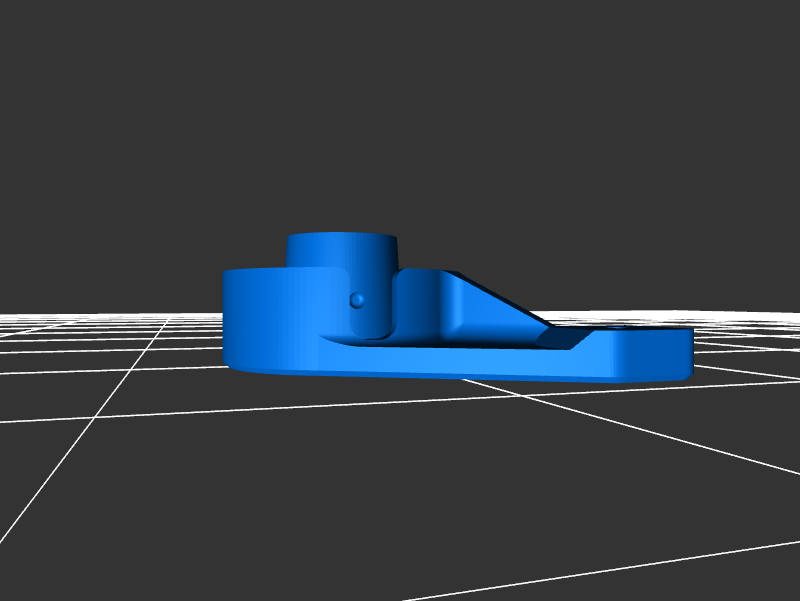Viewport: 800px width, 601px height.
Task: Click the grid floor in front of the model
Action: pos(400,480)
